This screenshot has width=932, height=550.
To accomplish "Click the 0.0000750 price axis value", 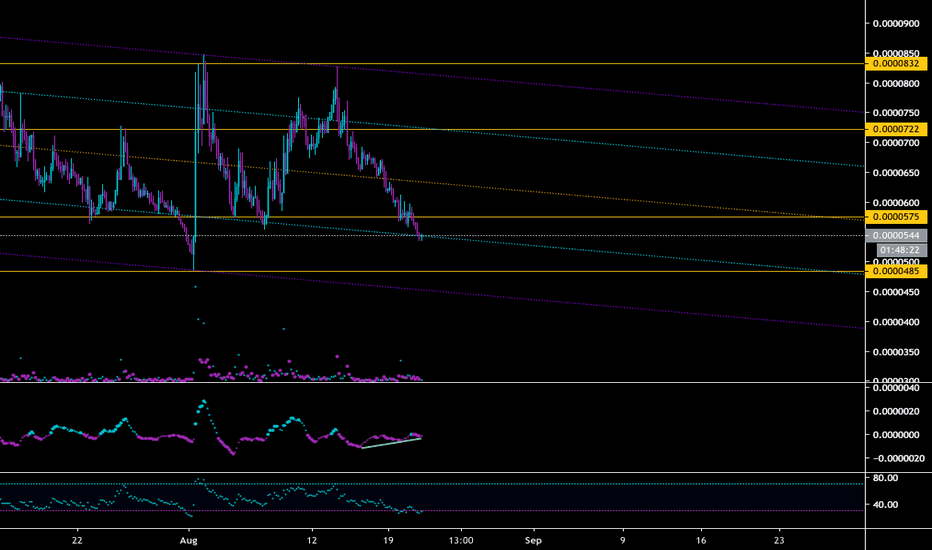I will pos(896,113).
